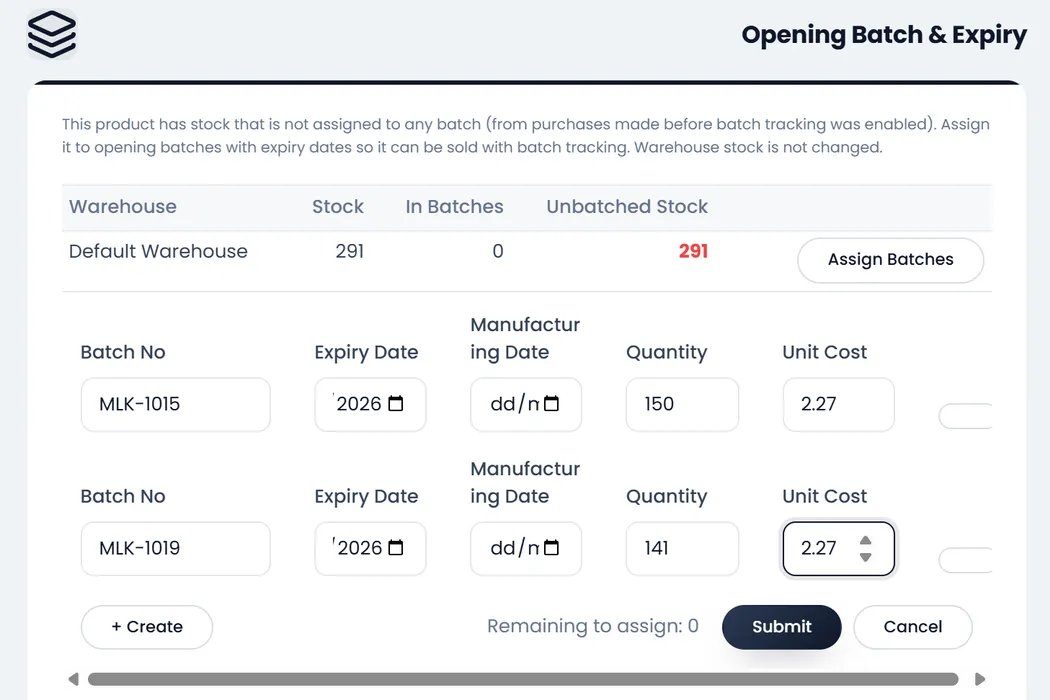1050x700 pixels.
Task: Click the Unbatched Stock column header
Action: tap(627, 206)
